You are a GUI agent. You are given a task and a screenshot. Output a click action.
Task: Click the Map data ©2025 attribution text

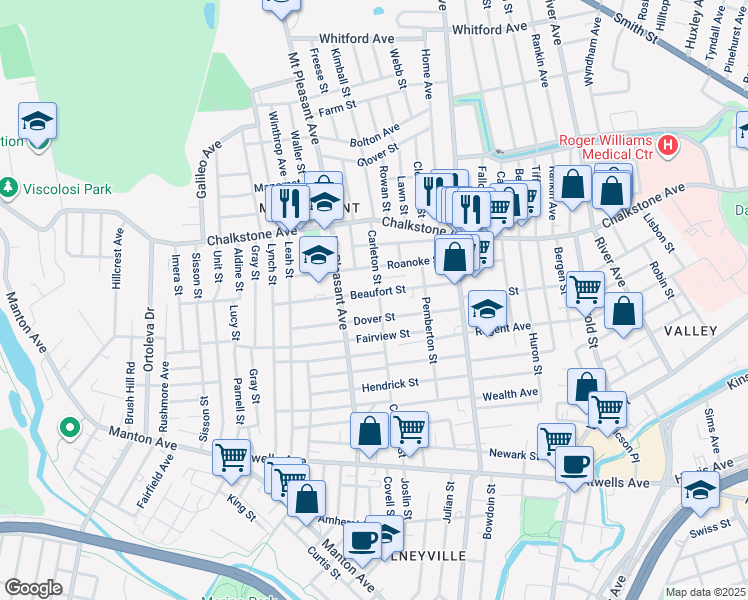[x=705, y=592]
